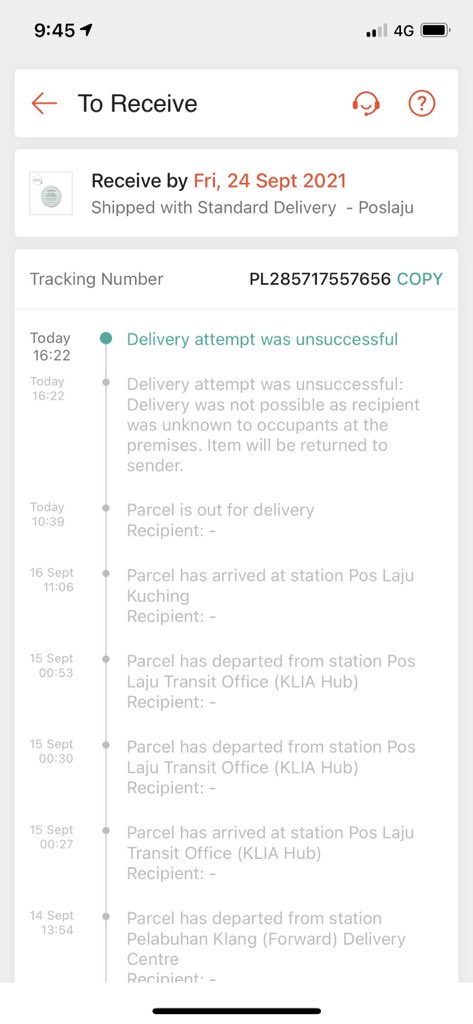This screenshot has height=1024, width=473.
Task: Tap the "To Receive" page title
Action: pos(137,103)
